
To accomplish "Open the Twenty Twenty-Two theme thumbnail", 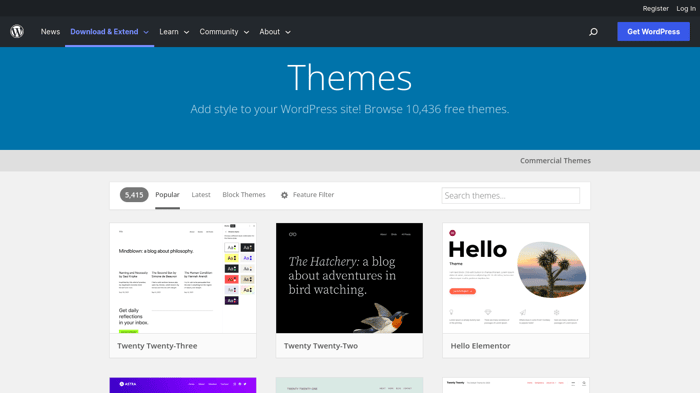I will coord(349,278).
